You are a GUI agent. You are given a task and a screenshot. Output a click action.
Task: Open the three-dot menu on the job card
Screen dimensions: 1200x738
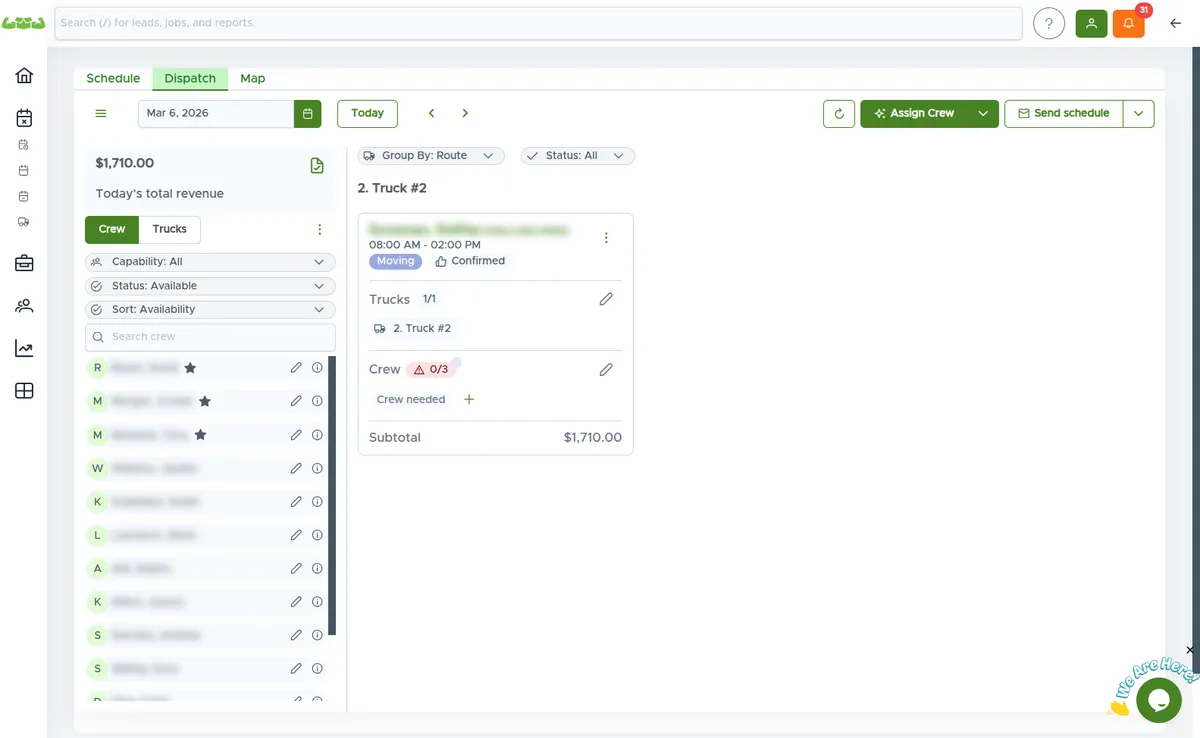[607, 238]
